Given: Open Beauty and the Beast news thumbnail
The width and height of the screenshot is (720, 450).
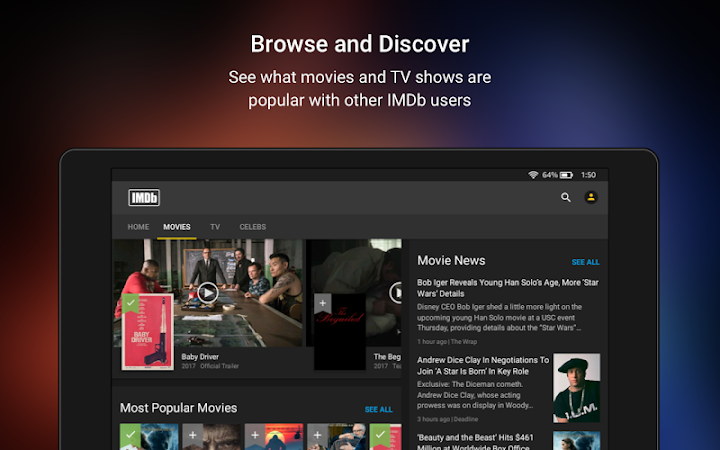Looking at the screenshot, I should pos(576,441).
